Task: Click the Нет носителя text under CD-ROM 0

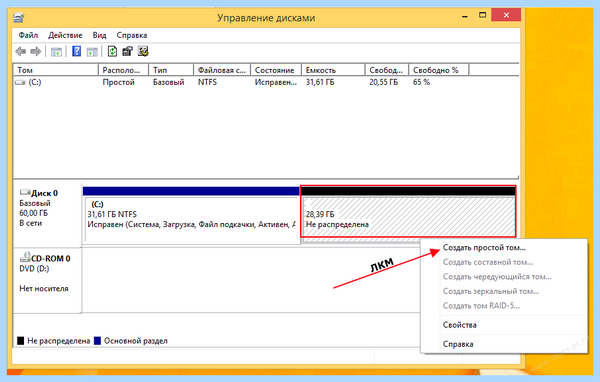Action: point(44,289)
